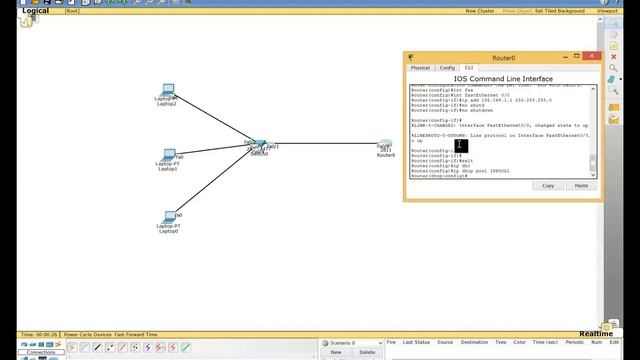Click Fast Forward Time

point(136,334)
